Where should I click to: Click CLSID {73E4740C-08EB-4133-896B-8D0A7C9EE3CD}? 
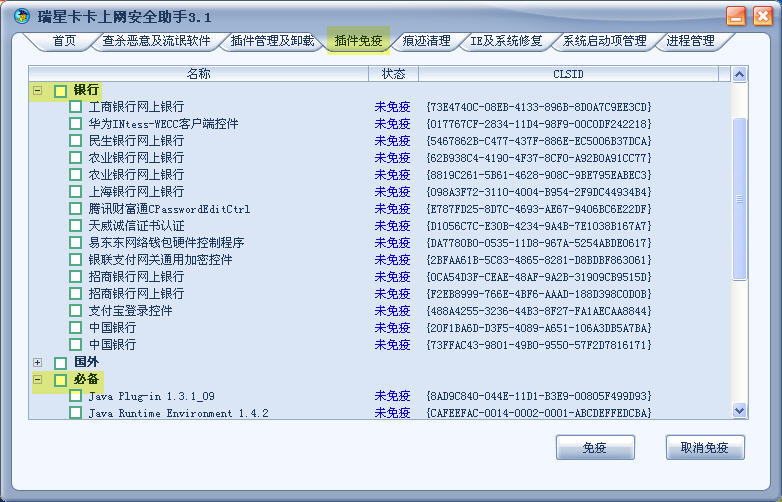539,107
